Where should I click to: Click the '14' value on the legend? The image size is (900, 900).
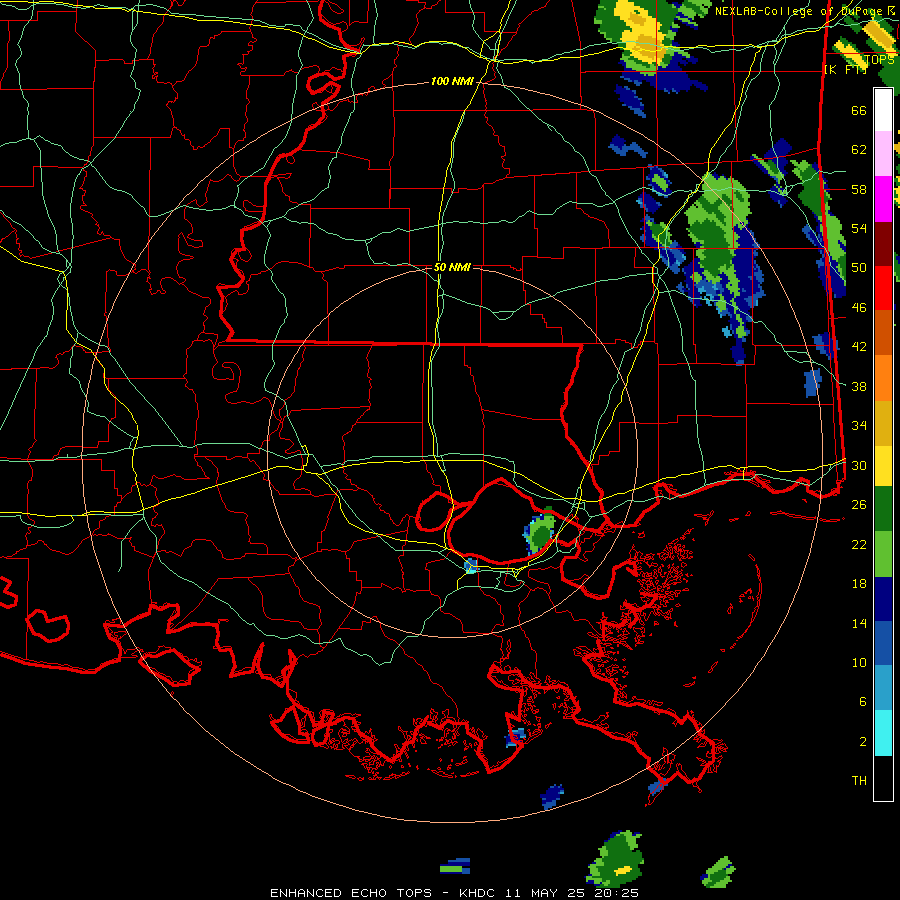pyautogui.click(x=859, y=623)
